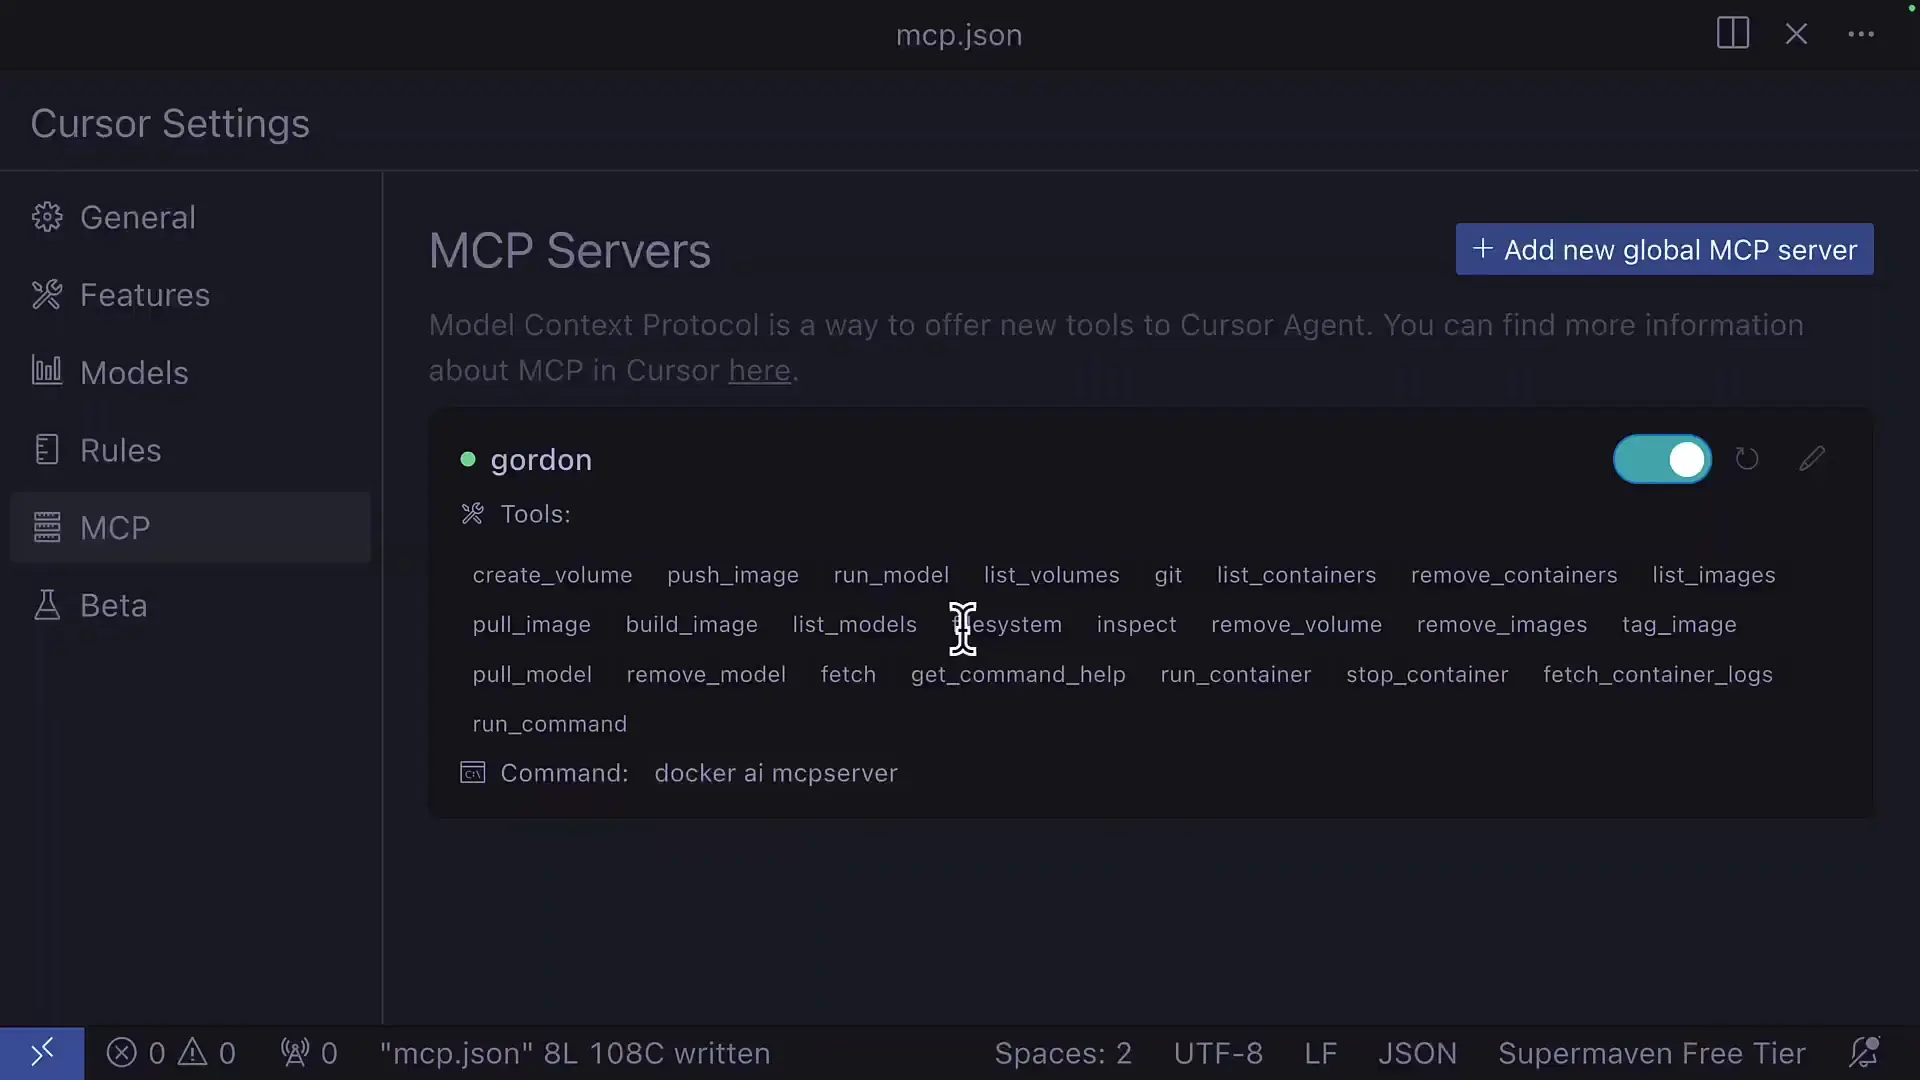Open the more actions ellipsis menu
The height and width of the screenshot is (1080, 1920).
1861,34
